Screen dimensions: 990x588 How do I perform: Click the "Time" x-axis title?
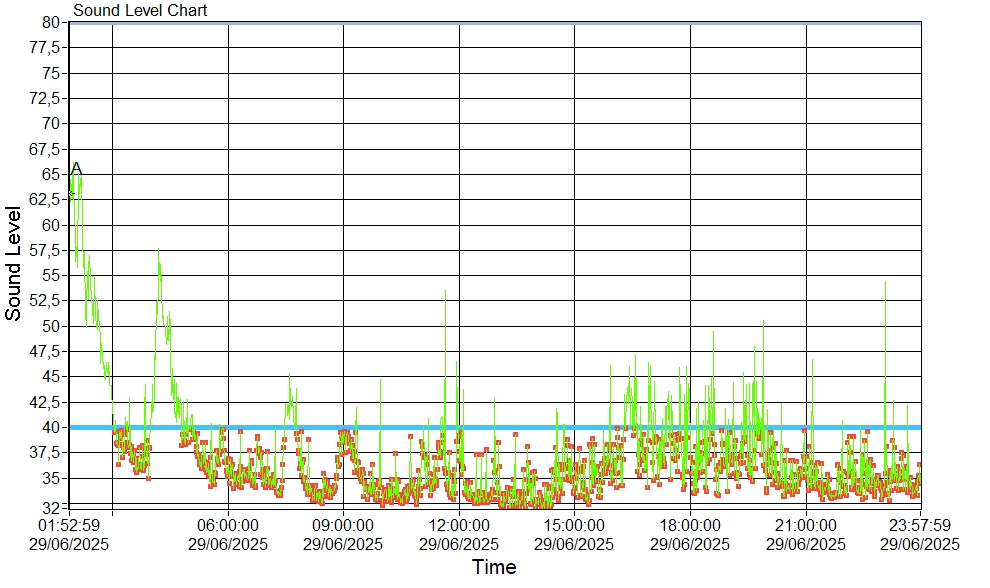point(494,567)
